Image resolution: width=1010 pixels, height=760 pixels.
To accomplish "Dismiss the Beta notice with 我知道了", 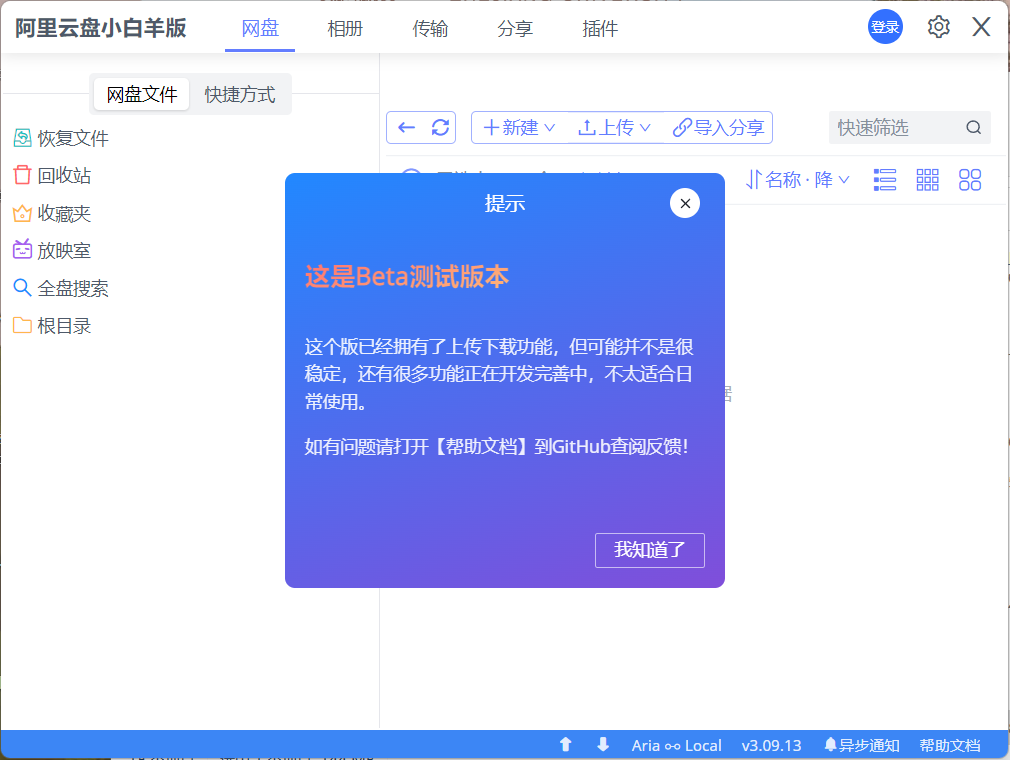I will pyautogui.click(x=649, y=550).
